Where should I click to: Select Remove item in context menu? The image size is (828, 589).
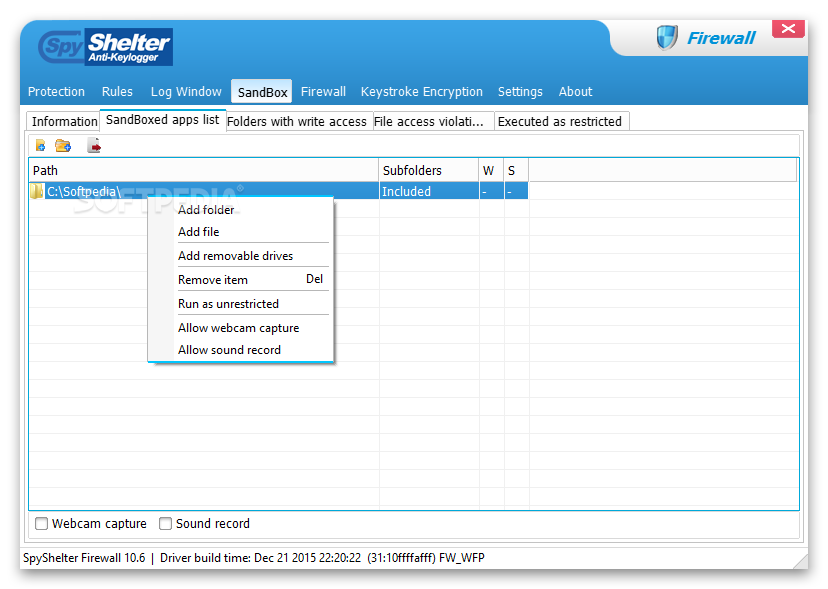(241, 279)
